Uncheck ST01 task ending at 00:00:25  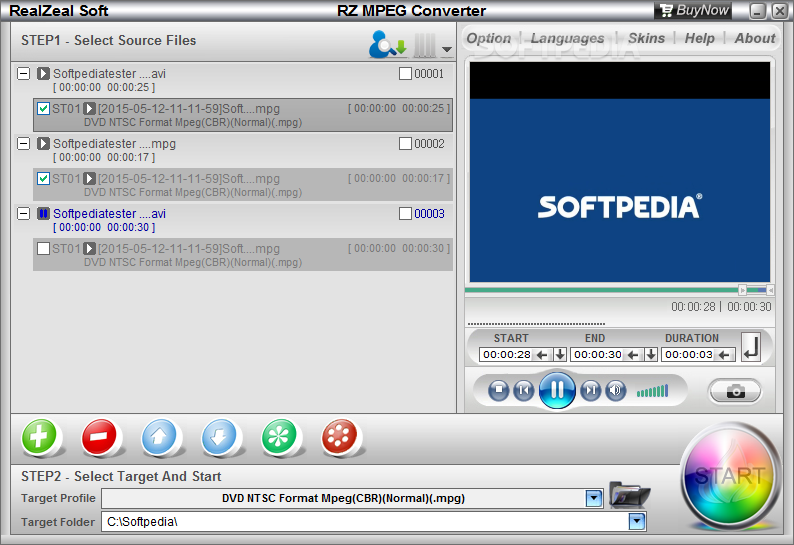44,108
